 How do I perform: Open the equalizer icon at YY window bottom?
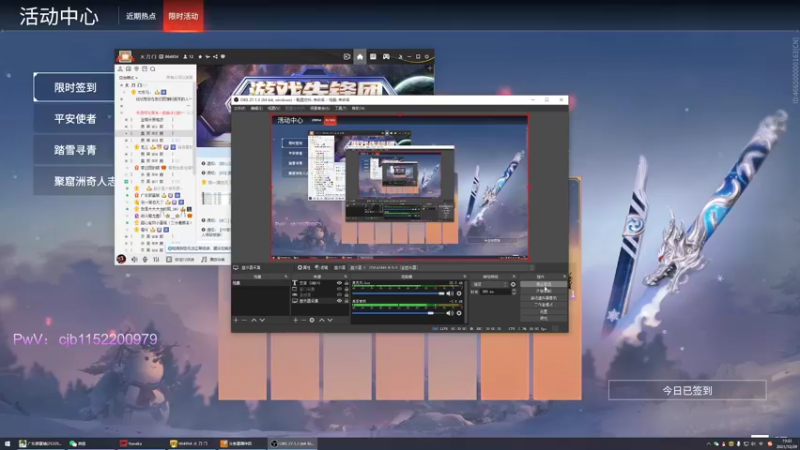(x=156, y=259)
